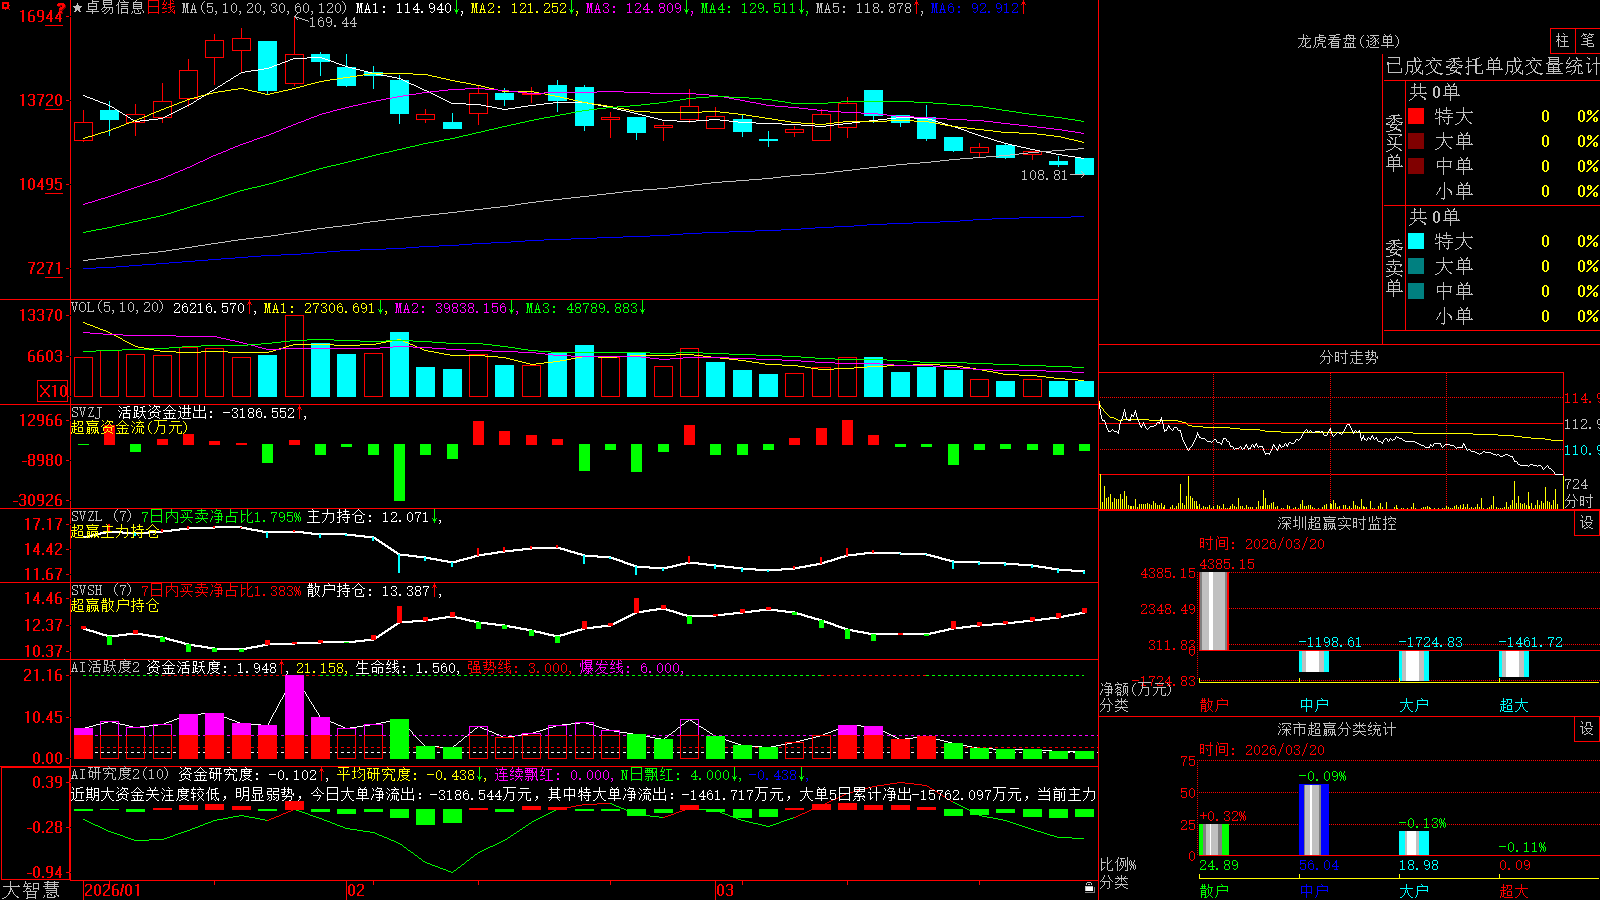
Task: Click the red question mark help icon
Action: point(62,8)
